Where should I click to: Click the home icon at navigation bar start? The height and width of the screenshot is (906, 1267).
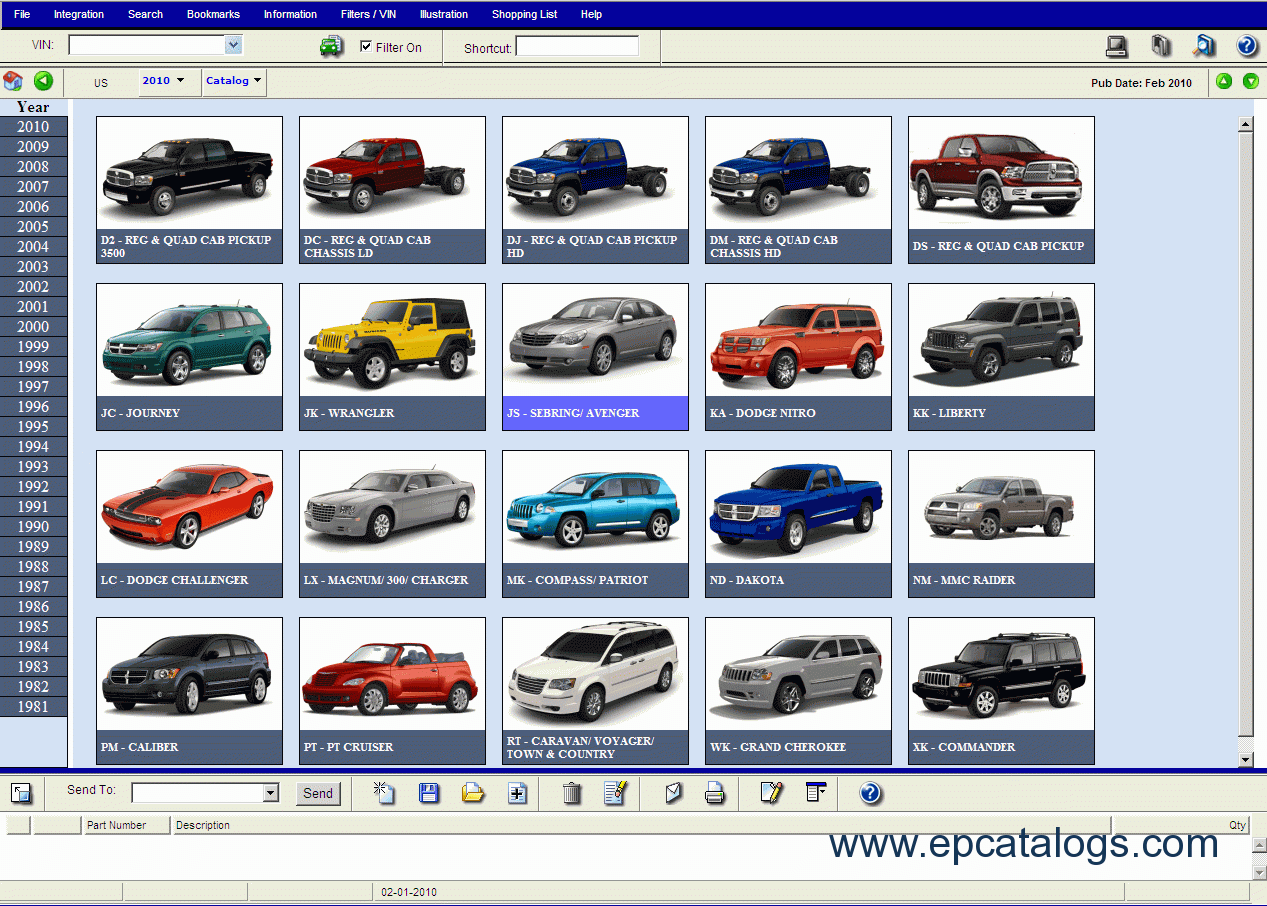pos(13,81)
